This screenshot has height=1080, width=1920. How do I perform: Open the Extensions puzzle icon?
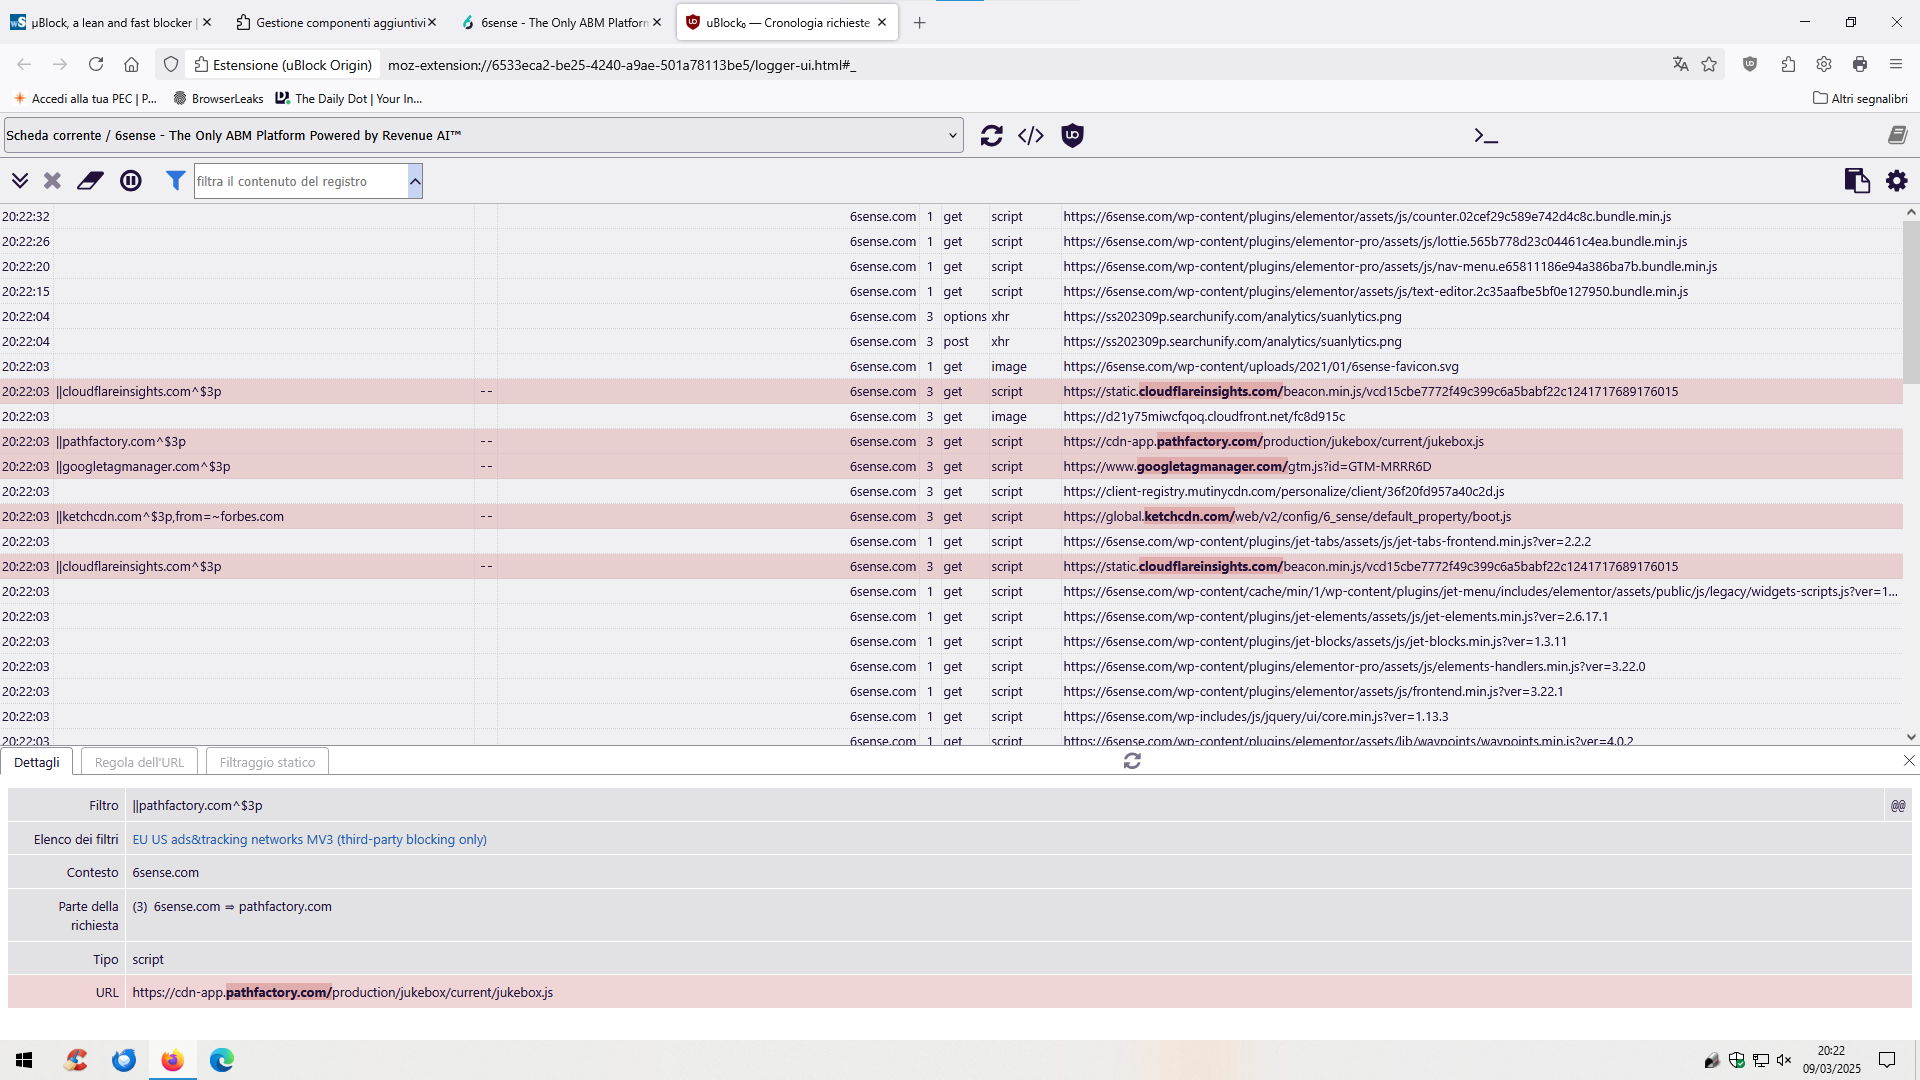tap(1788, 64)
